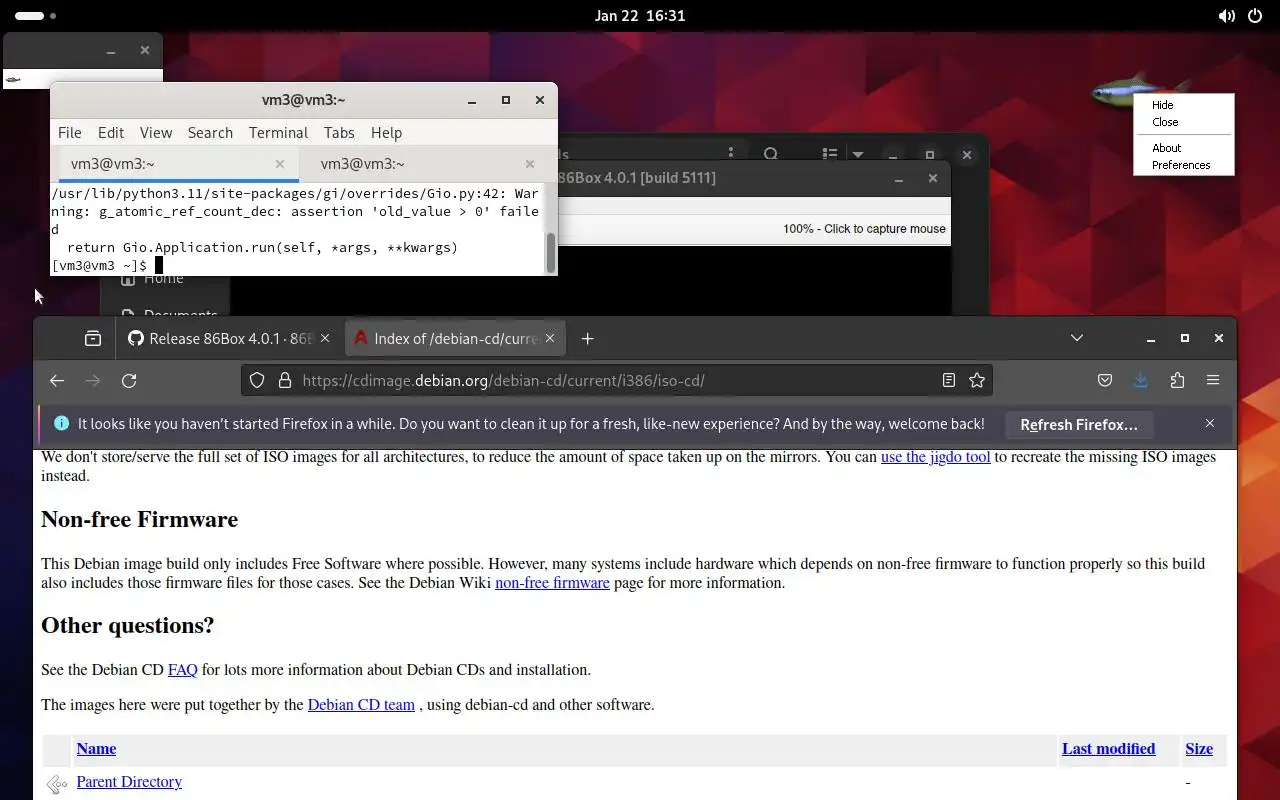Viewport: 1280px width, 800px height.
Task: Dismiss the Firefox refresh notification bar
Action: coord(1210,423)
